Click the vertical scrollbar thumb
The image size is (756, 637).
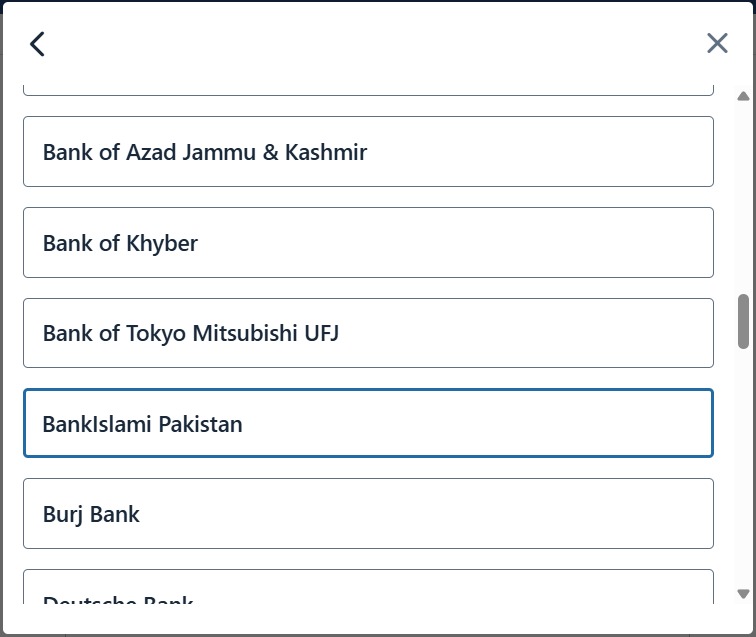[x=743, y=321]
